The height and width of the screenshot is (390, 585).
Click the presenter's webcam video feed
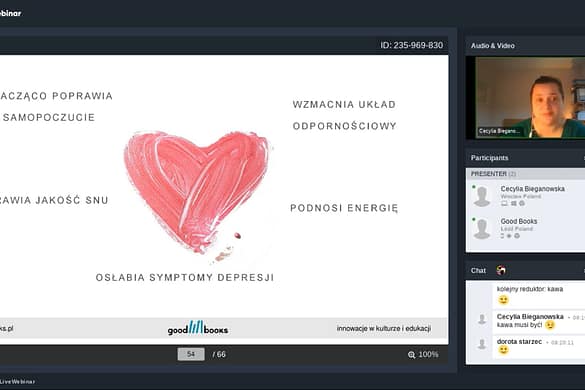point(530,97)
